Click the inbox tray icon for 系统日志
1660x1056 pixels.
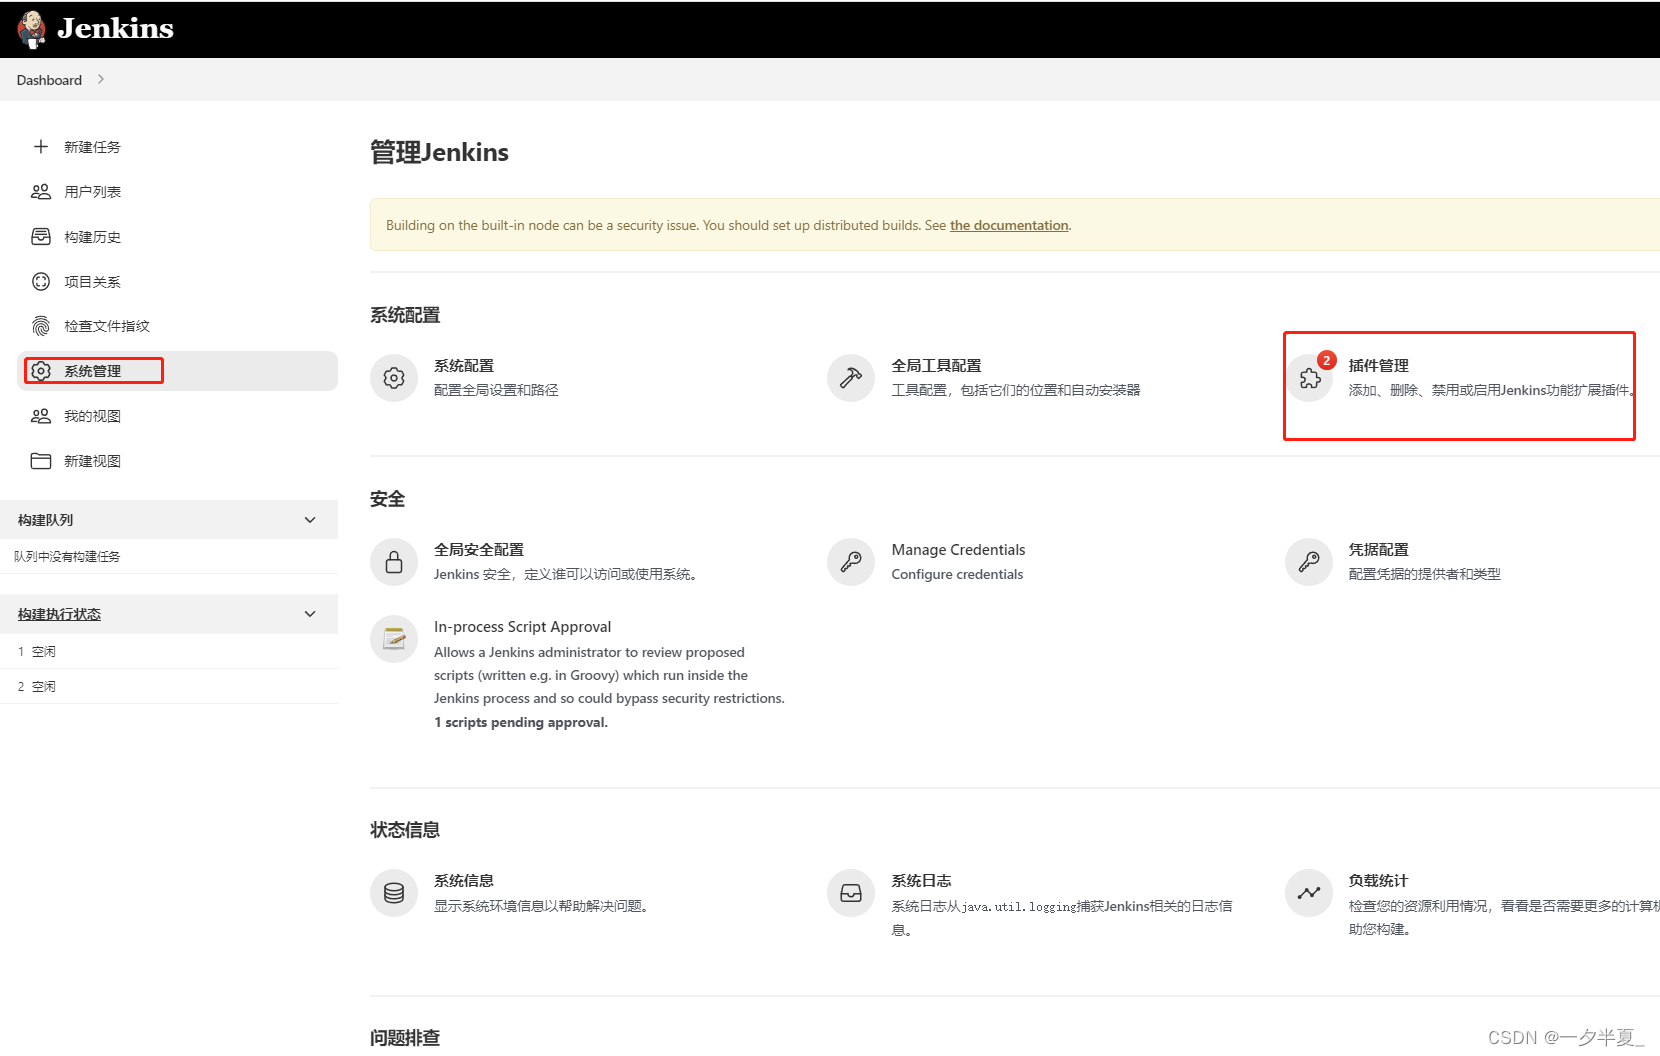[x=851, y=893]
